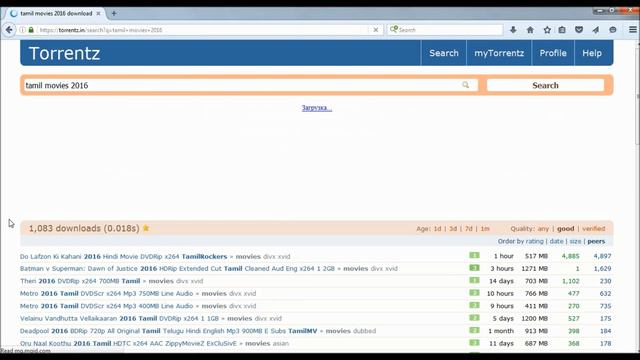Open myTorrentz in header menu
This screenshot has height=360, width=640.
(499, 53)
